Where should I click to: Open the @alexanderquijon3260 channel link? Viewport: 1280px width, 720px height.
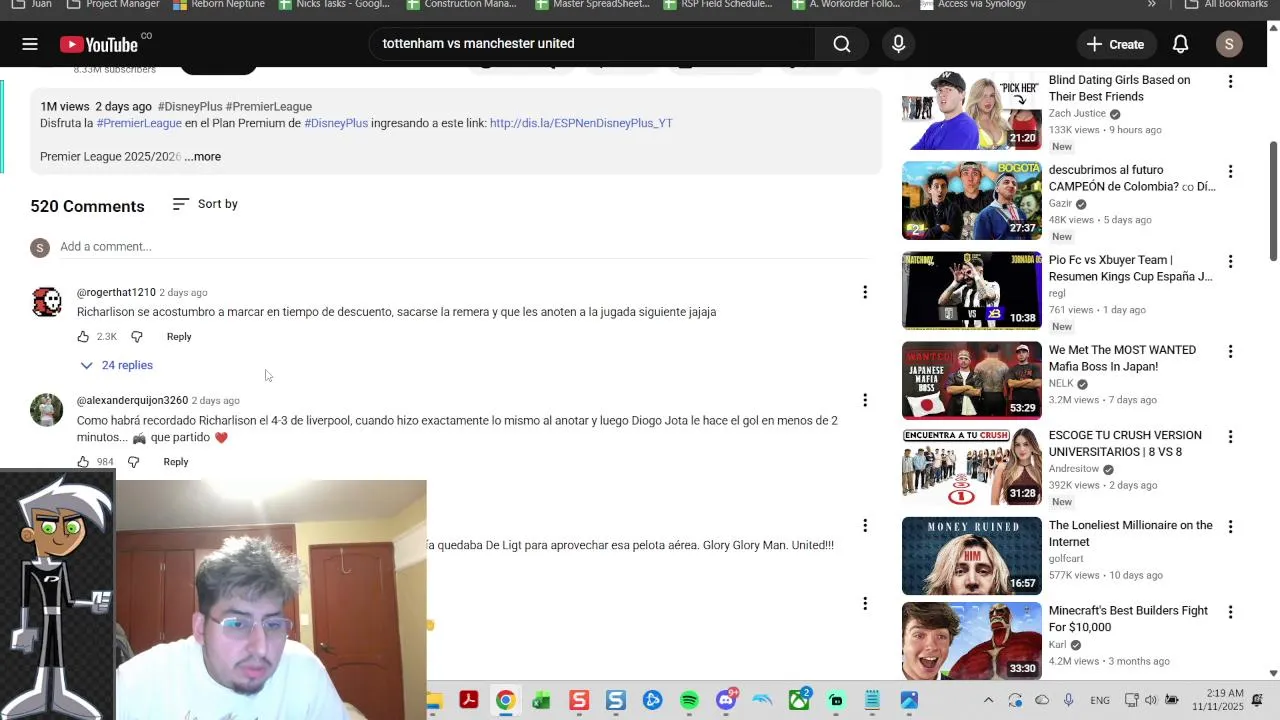[132, 400]
